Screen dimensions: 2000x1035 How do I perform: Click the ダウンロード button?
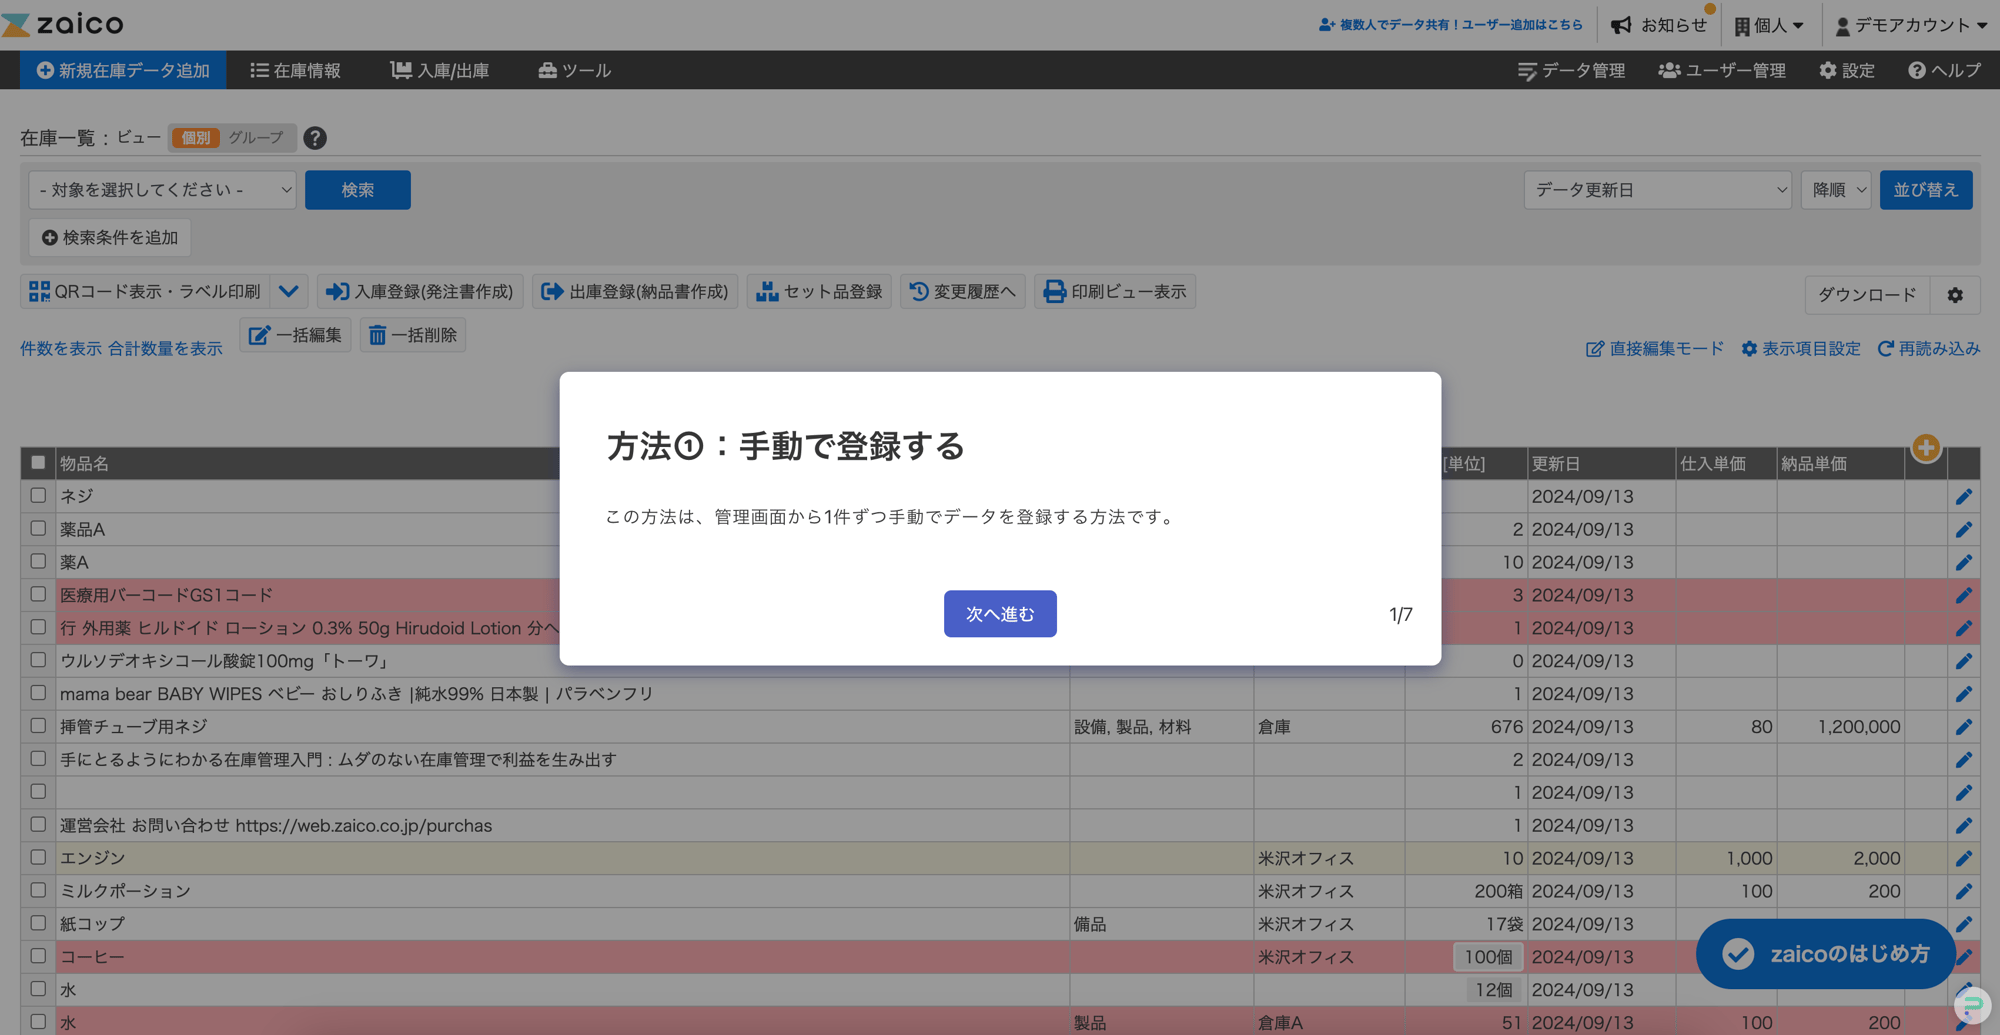[1867, 294]
